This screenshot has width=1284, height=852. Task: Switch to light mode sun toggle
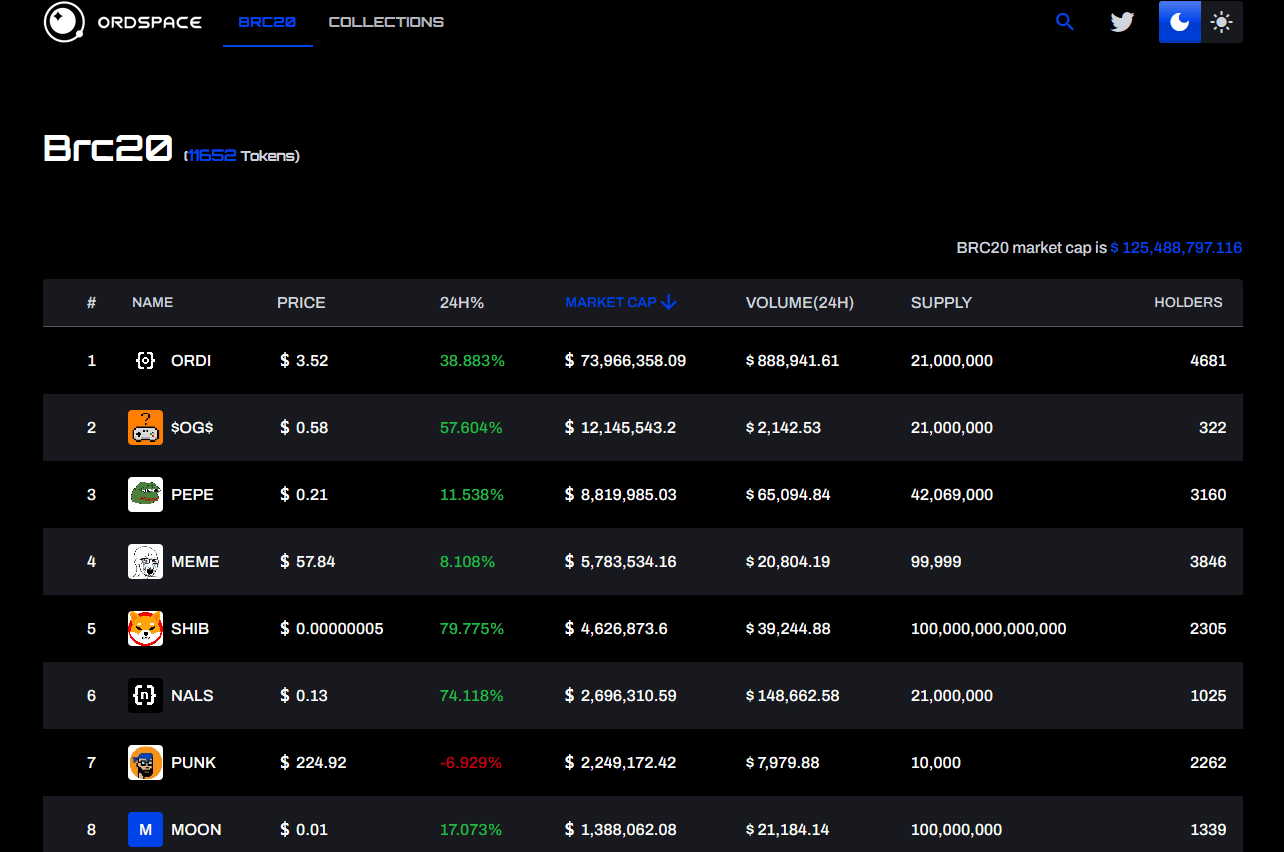coord(1222,22)
